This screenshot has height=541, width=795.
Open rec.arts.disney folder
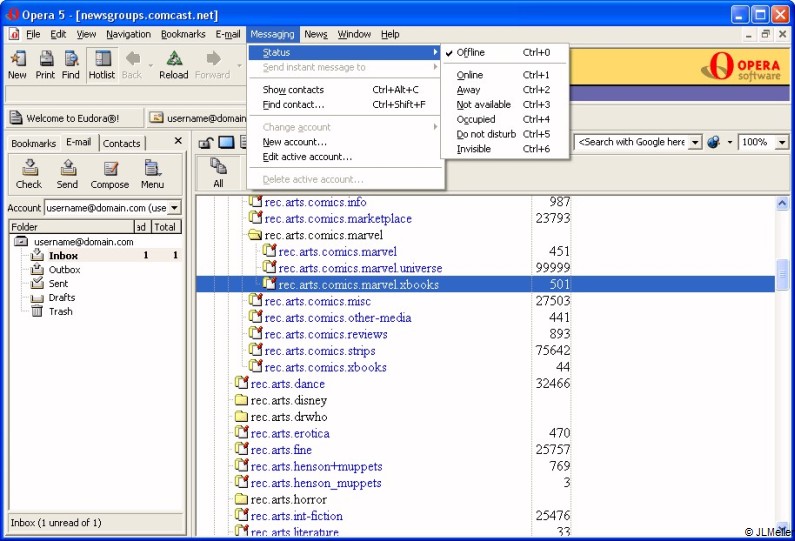click(x=288, y=401)
